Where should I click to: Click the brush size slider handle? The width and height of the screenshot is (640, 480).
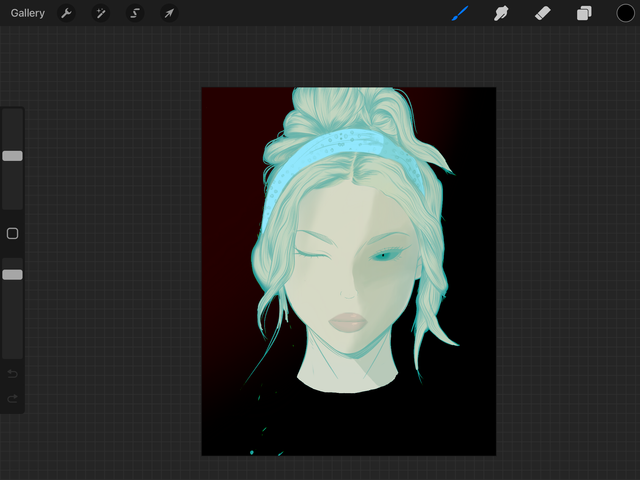[12, 156]
